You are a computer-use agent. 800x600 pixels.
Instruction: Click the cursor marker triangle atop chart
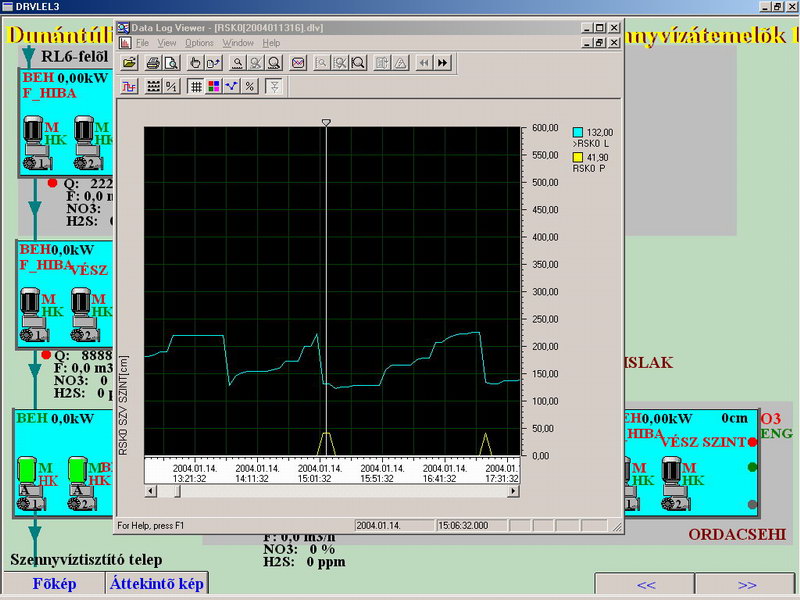(326, 122)
